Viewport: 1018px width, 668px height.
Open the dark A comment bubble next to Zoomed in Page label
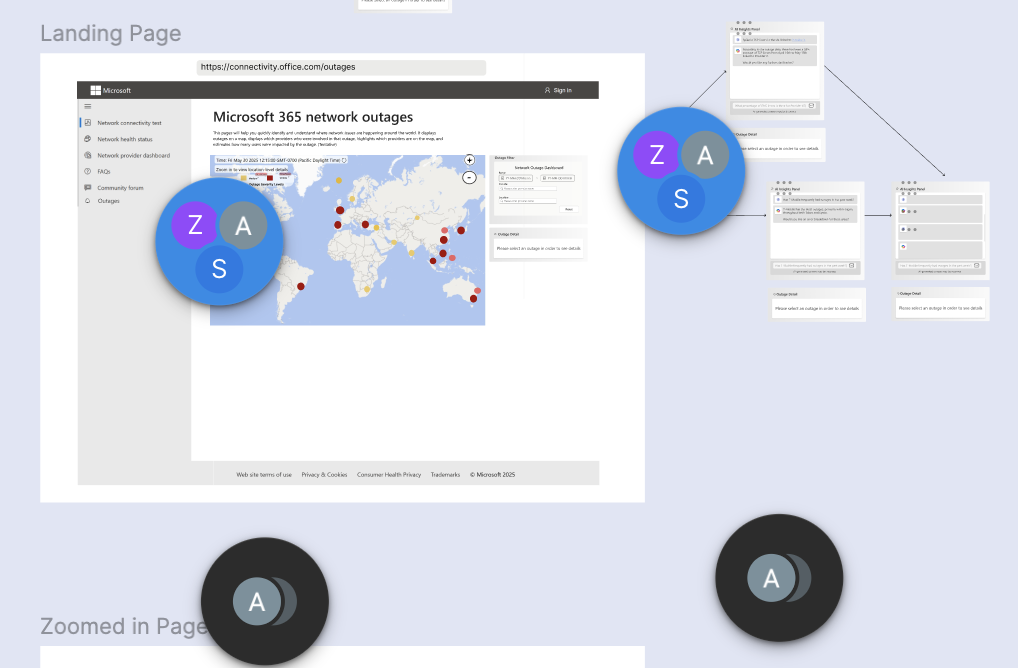265,601
